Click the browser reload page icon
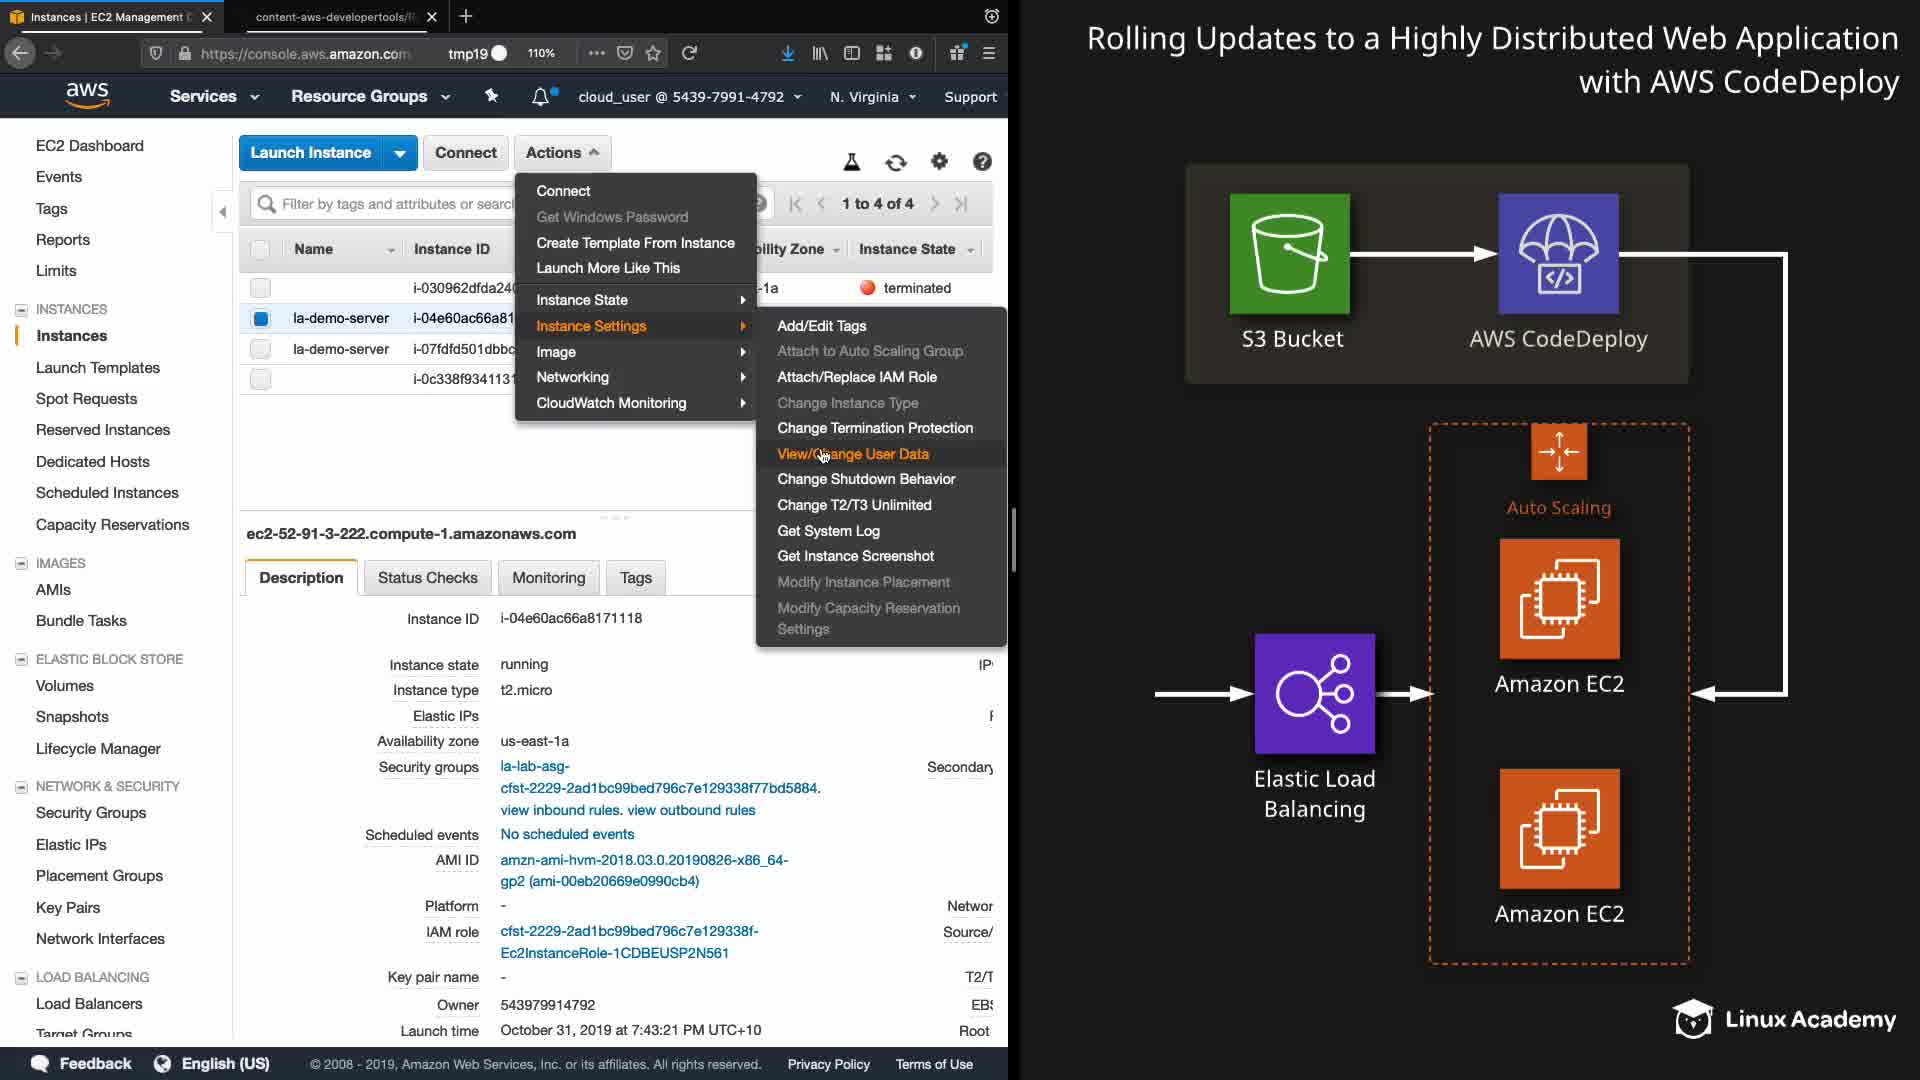 (689, 53)
